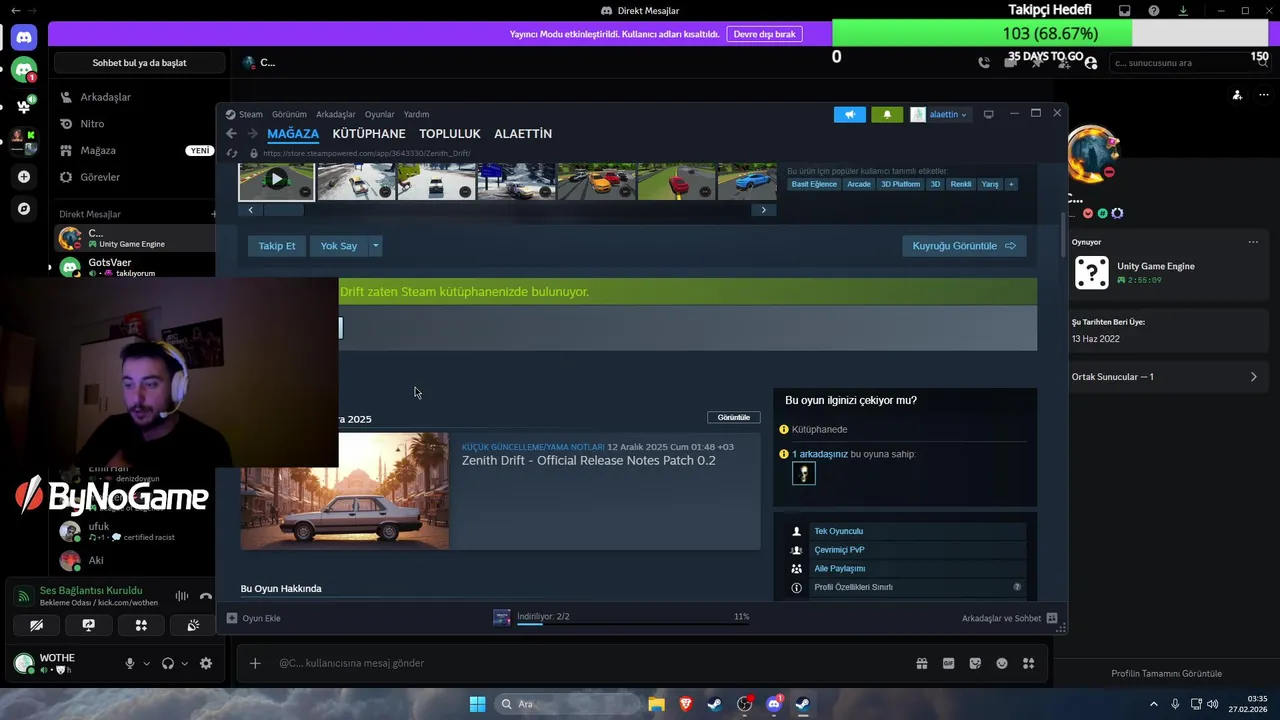The width and height of the screenshot is (1280, 720).
Task: Open Discord soundboard button
Action: [193, 625]
